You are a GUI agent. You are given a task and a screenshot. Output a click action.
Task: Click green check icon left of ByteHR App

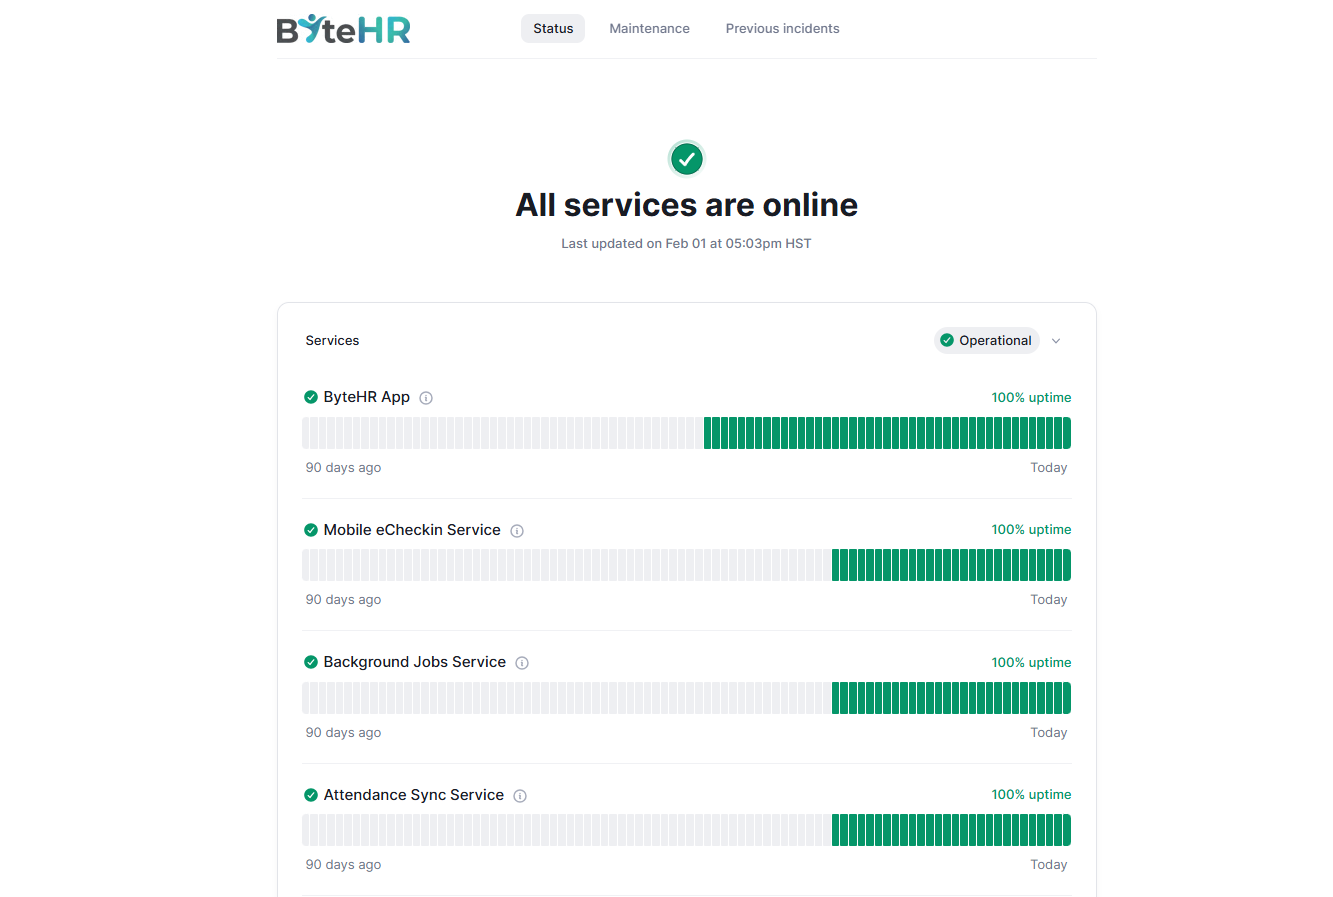click(x=311, y=397)
